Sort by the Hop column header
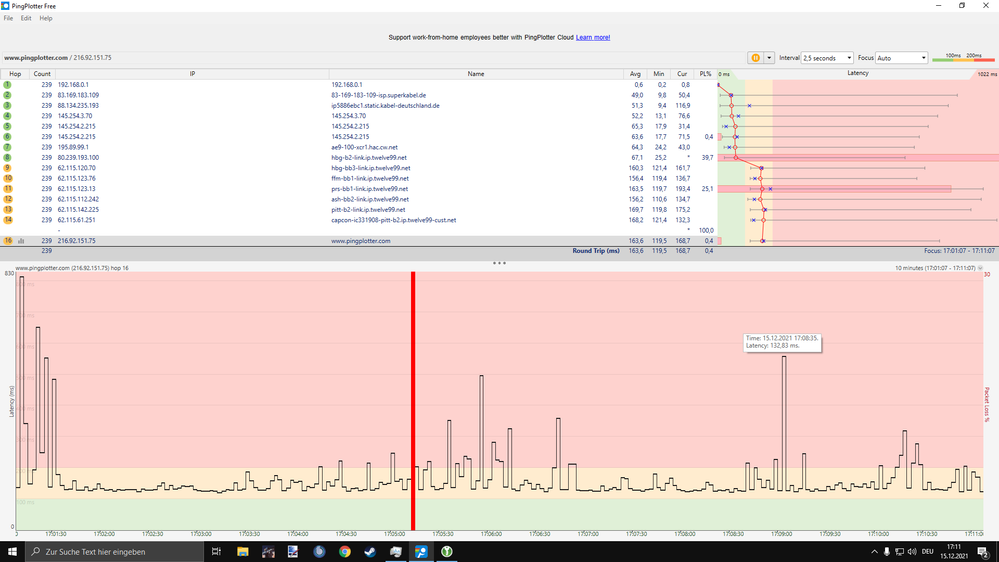 pos(15,74)
